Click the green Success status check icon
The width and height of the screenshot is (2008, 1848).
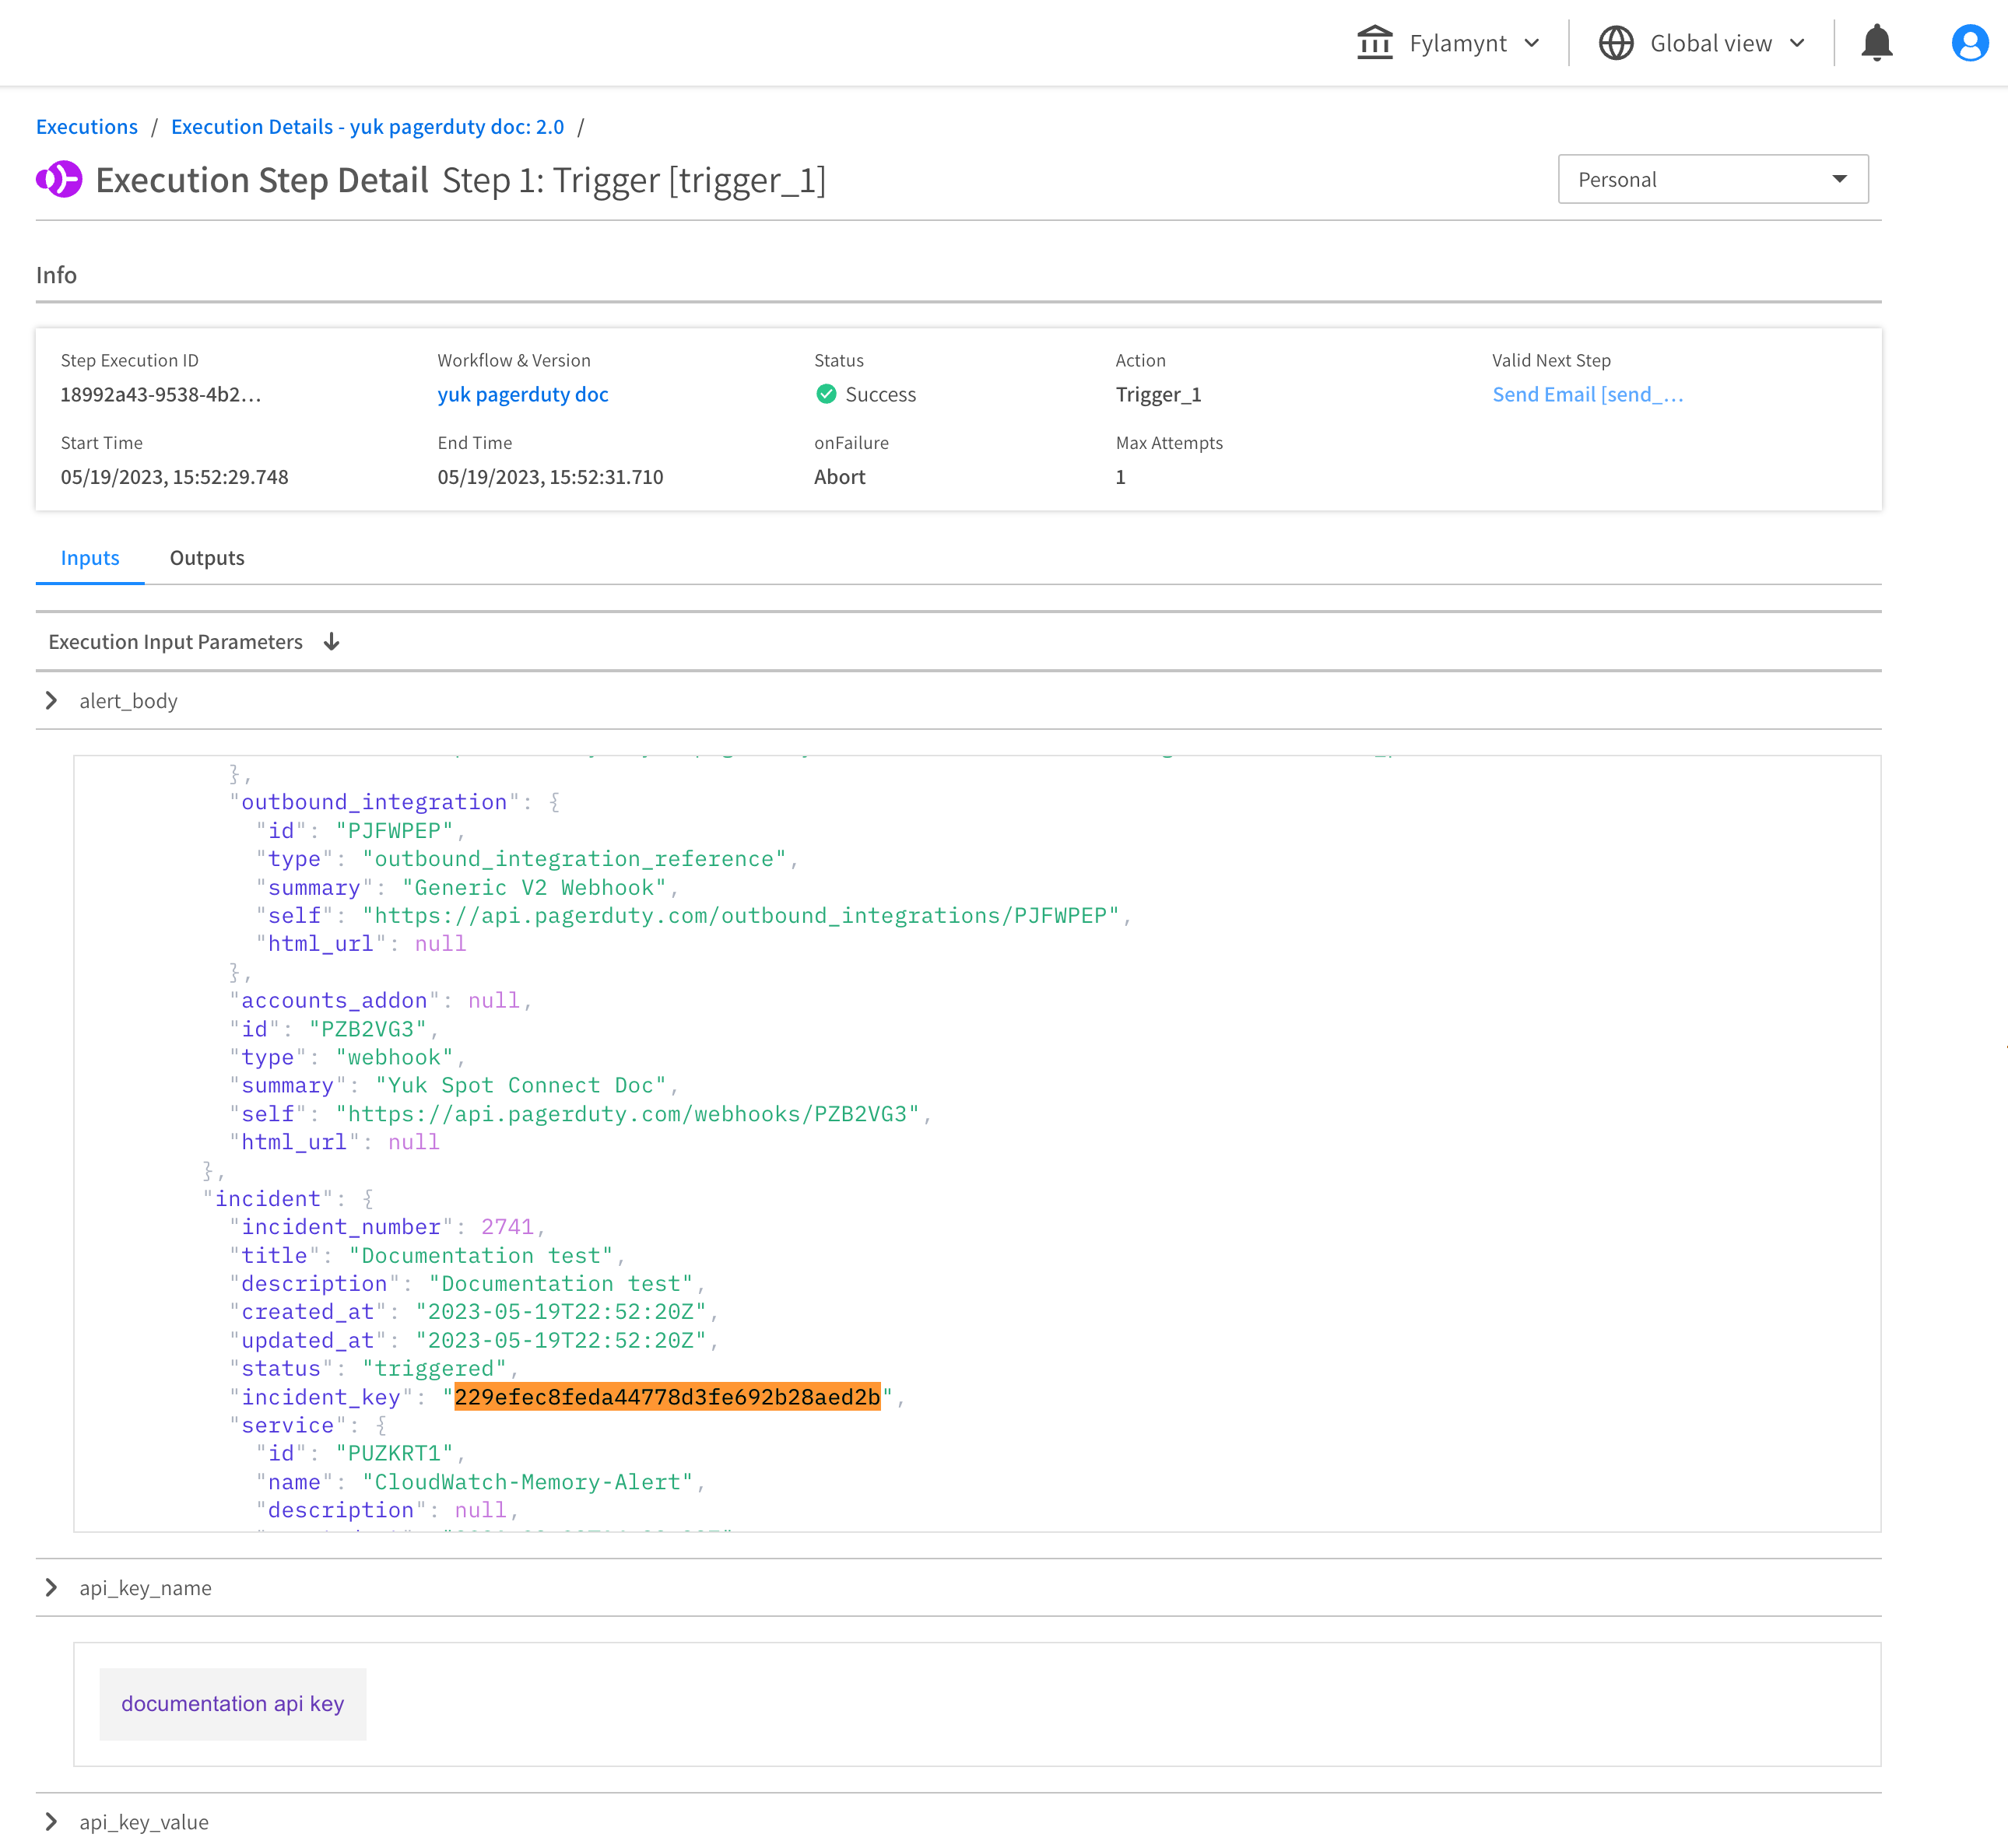click(826, 394)
